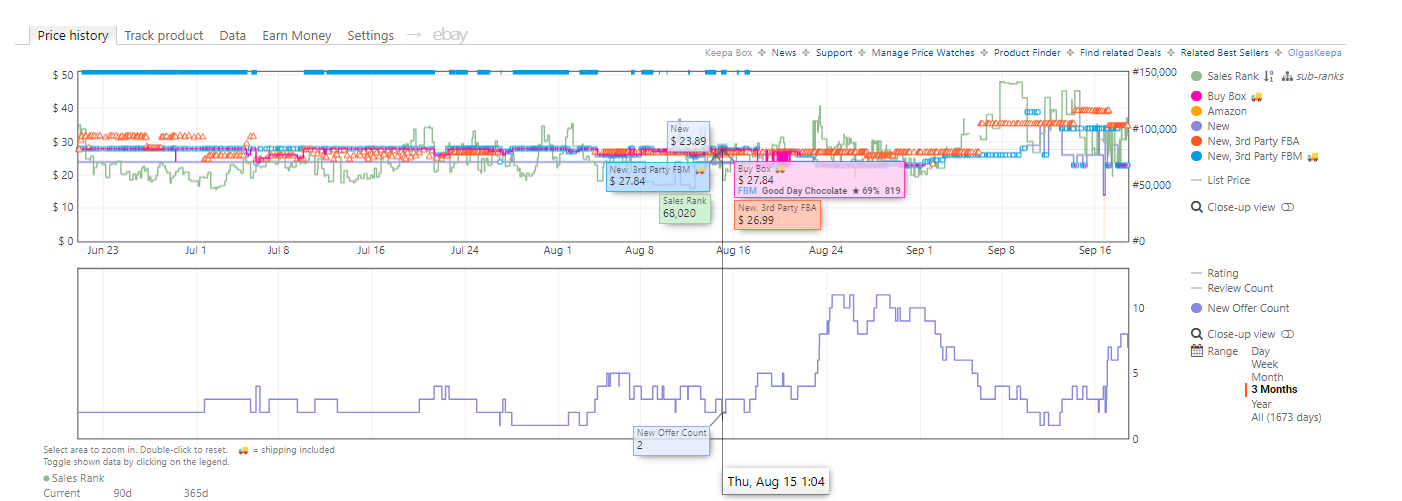Open sub-ranks hierarchy icon
Image resolution: width=1402 pixels, height=501 pixels.
point(1287,76)
